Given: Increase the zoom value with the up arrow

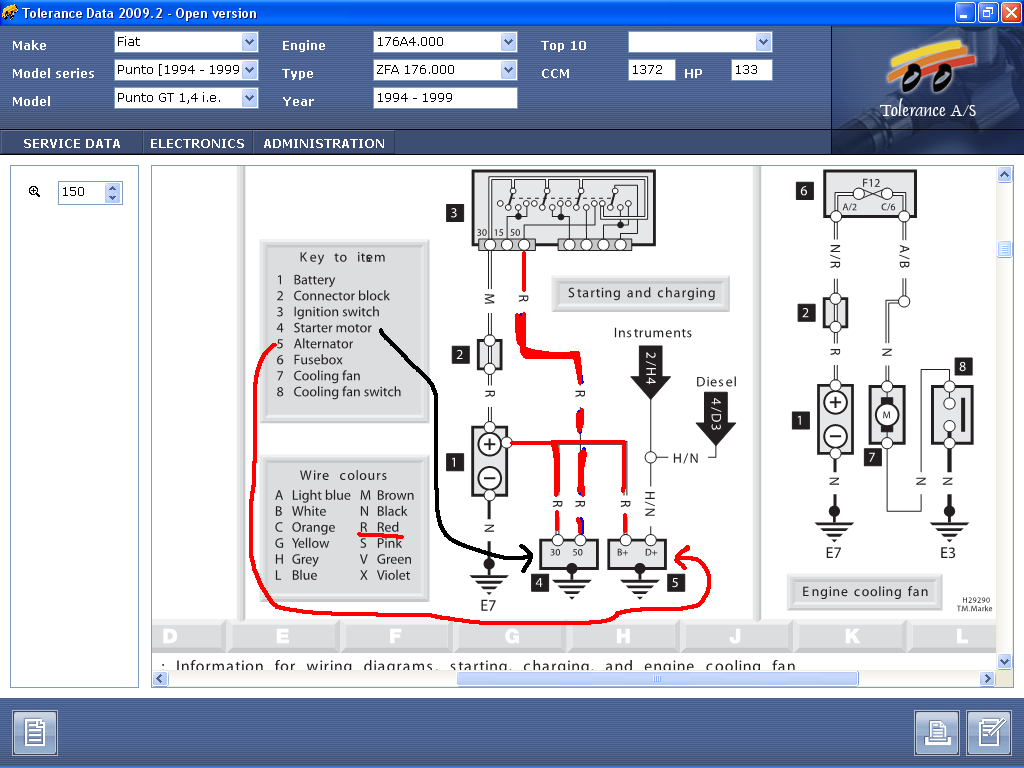Looking at the screenshot, I should pos(113,187).
